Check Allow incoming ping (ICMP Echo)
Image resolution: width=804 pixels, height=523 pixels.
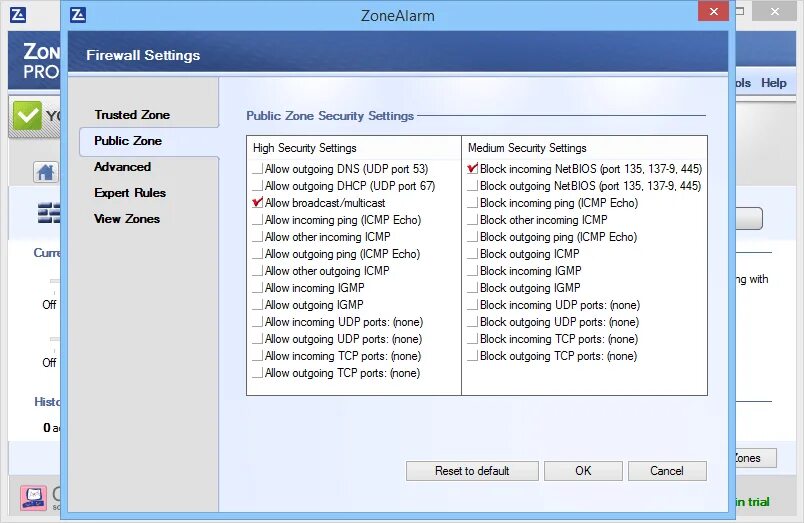pyautogui.click(x=257, y=220)
